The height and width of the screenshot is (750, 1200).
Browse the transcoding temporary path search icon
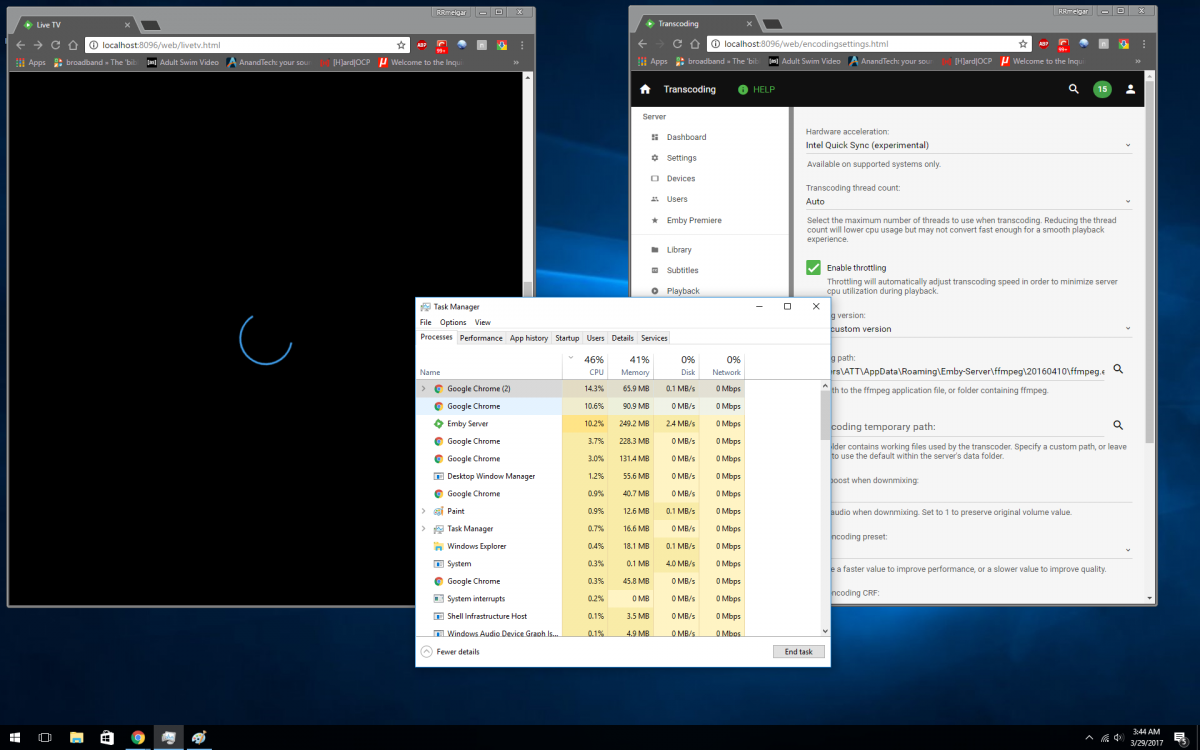[1118, 425]
